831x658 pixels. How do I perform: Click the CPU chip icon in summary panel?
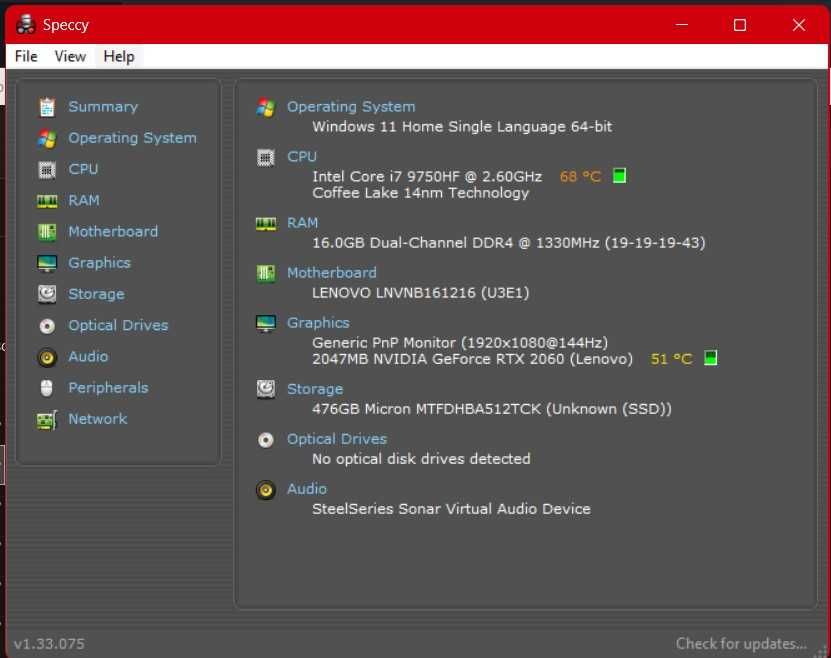266,157
